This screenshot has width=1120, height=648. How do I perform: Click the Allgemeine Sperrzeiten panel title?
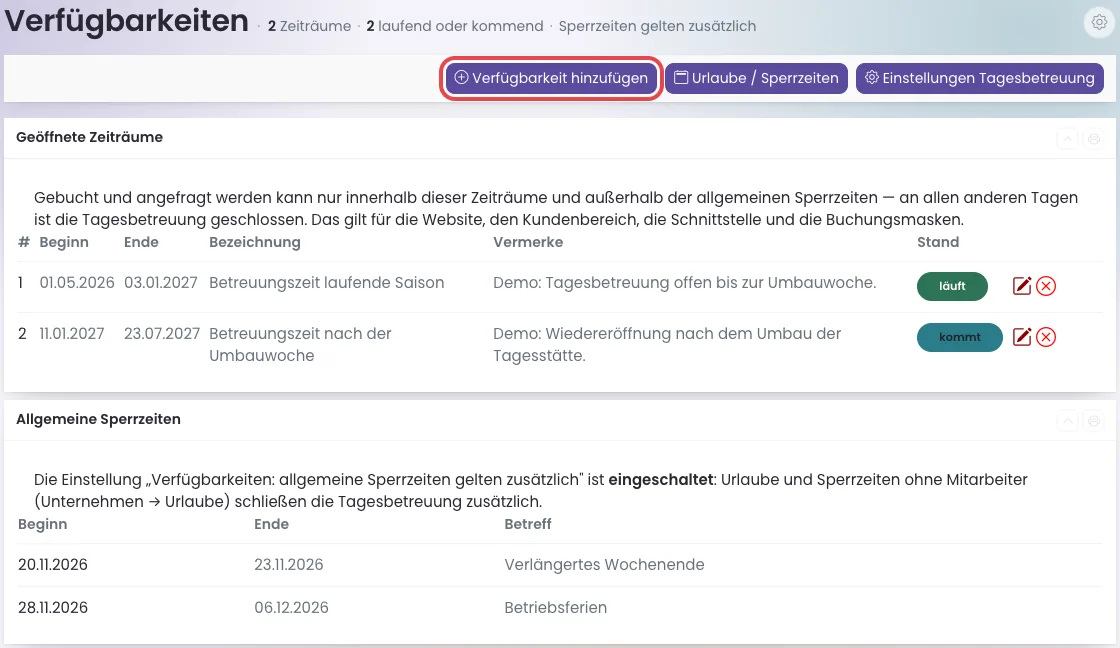coord(99,419)
